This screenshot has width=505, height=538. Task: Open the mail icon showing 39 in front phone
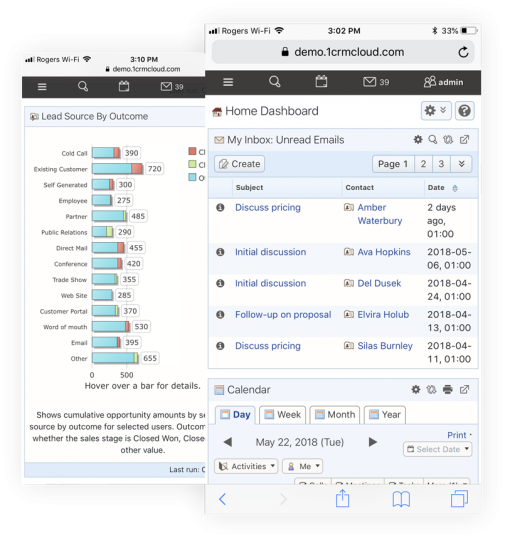pyautogui.click(x=376, y=82)
